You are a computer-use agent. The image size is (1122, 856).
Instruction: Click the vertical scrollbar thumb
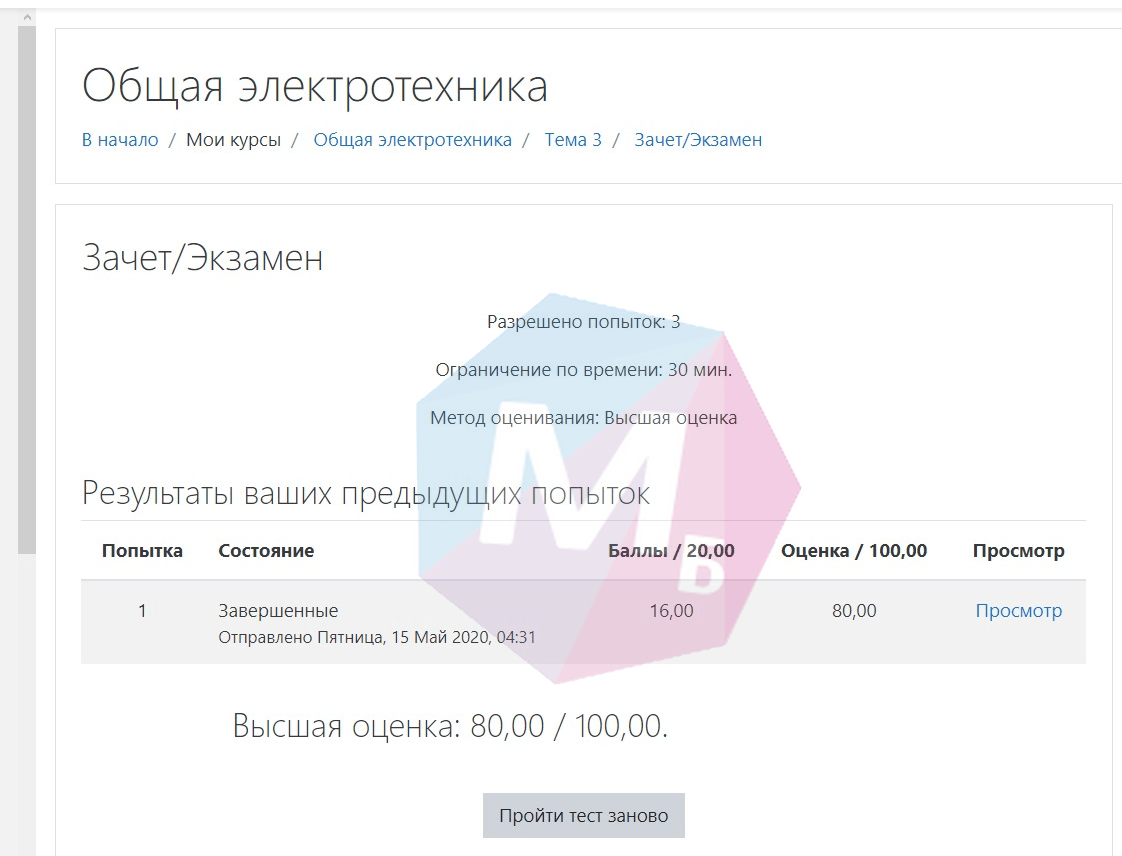27,290
